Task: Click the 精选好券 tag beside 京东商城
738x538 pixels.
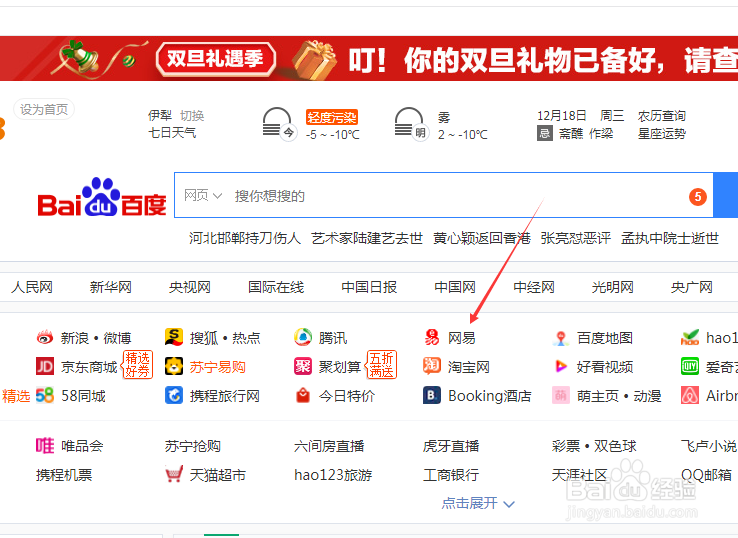Action: click(x=137, y=365)
